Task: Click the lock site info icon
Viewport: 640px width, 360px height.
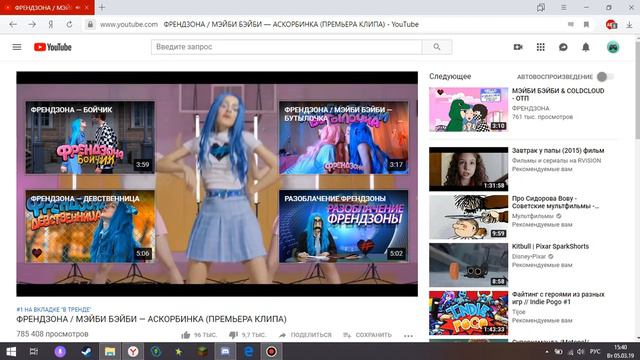Action: tap(90, 24)
